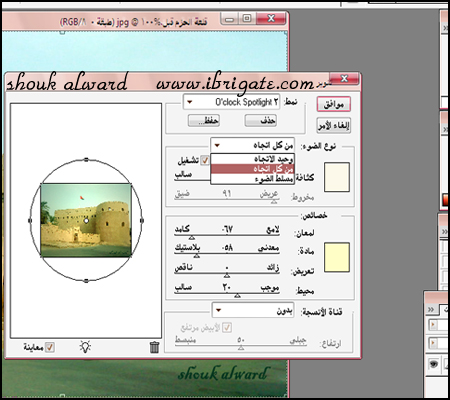
Task: Click the bottom handle of light circle
Action: tap(86, 281)
